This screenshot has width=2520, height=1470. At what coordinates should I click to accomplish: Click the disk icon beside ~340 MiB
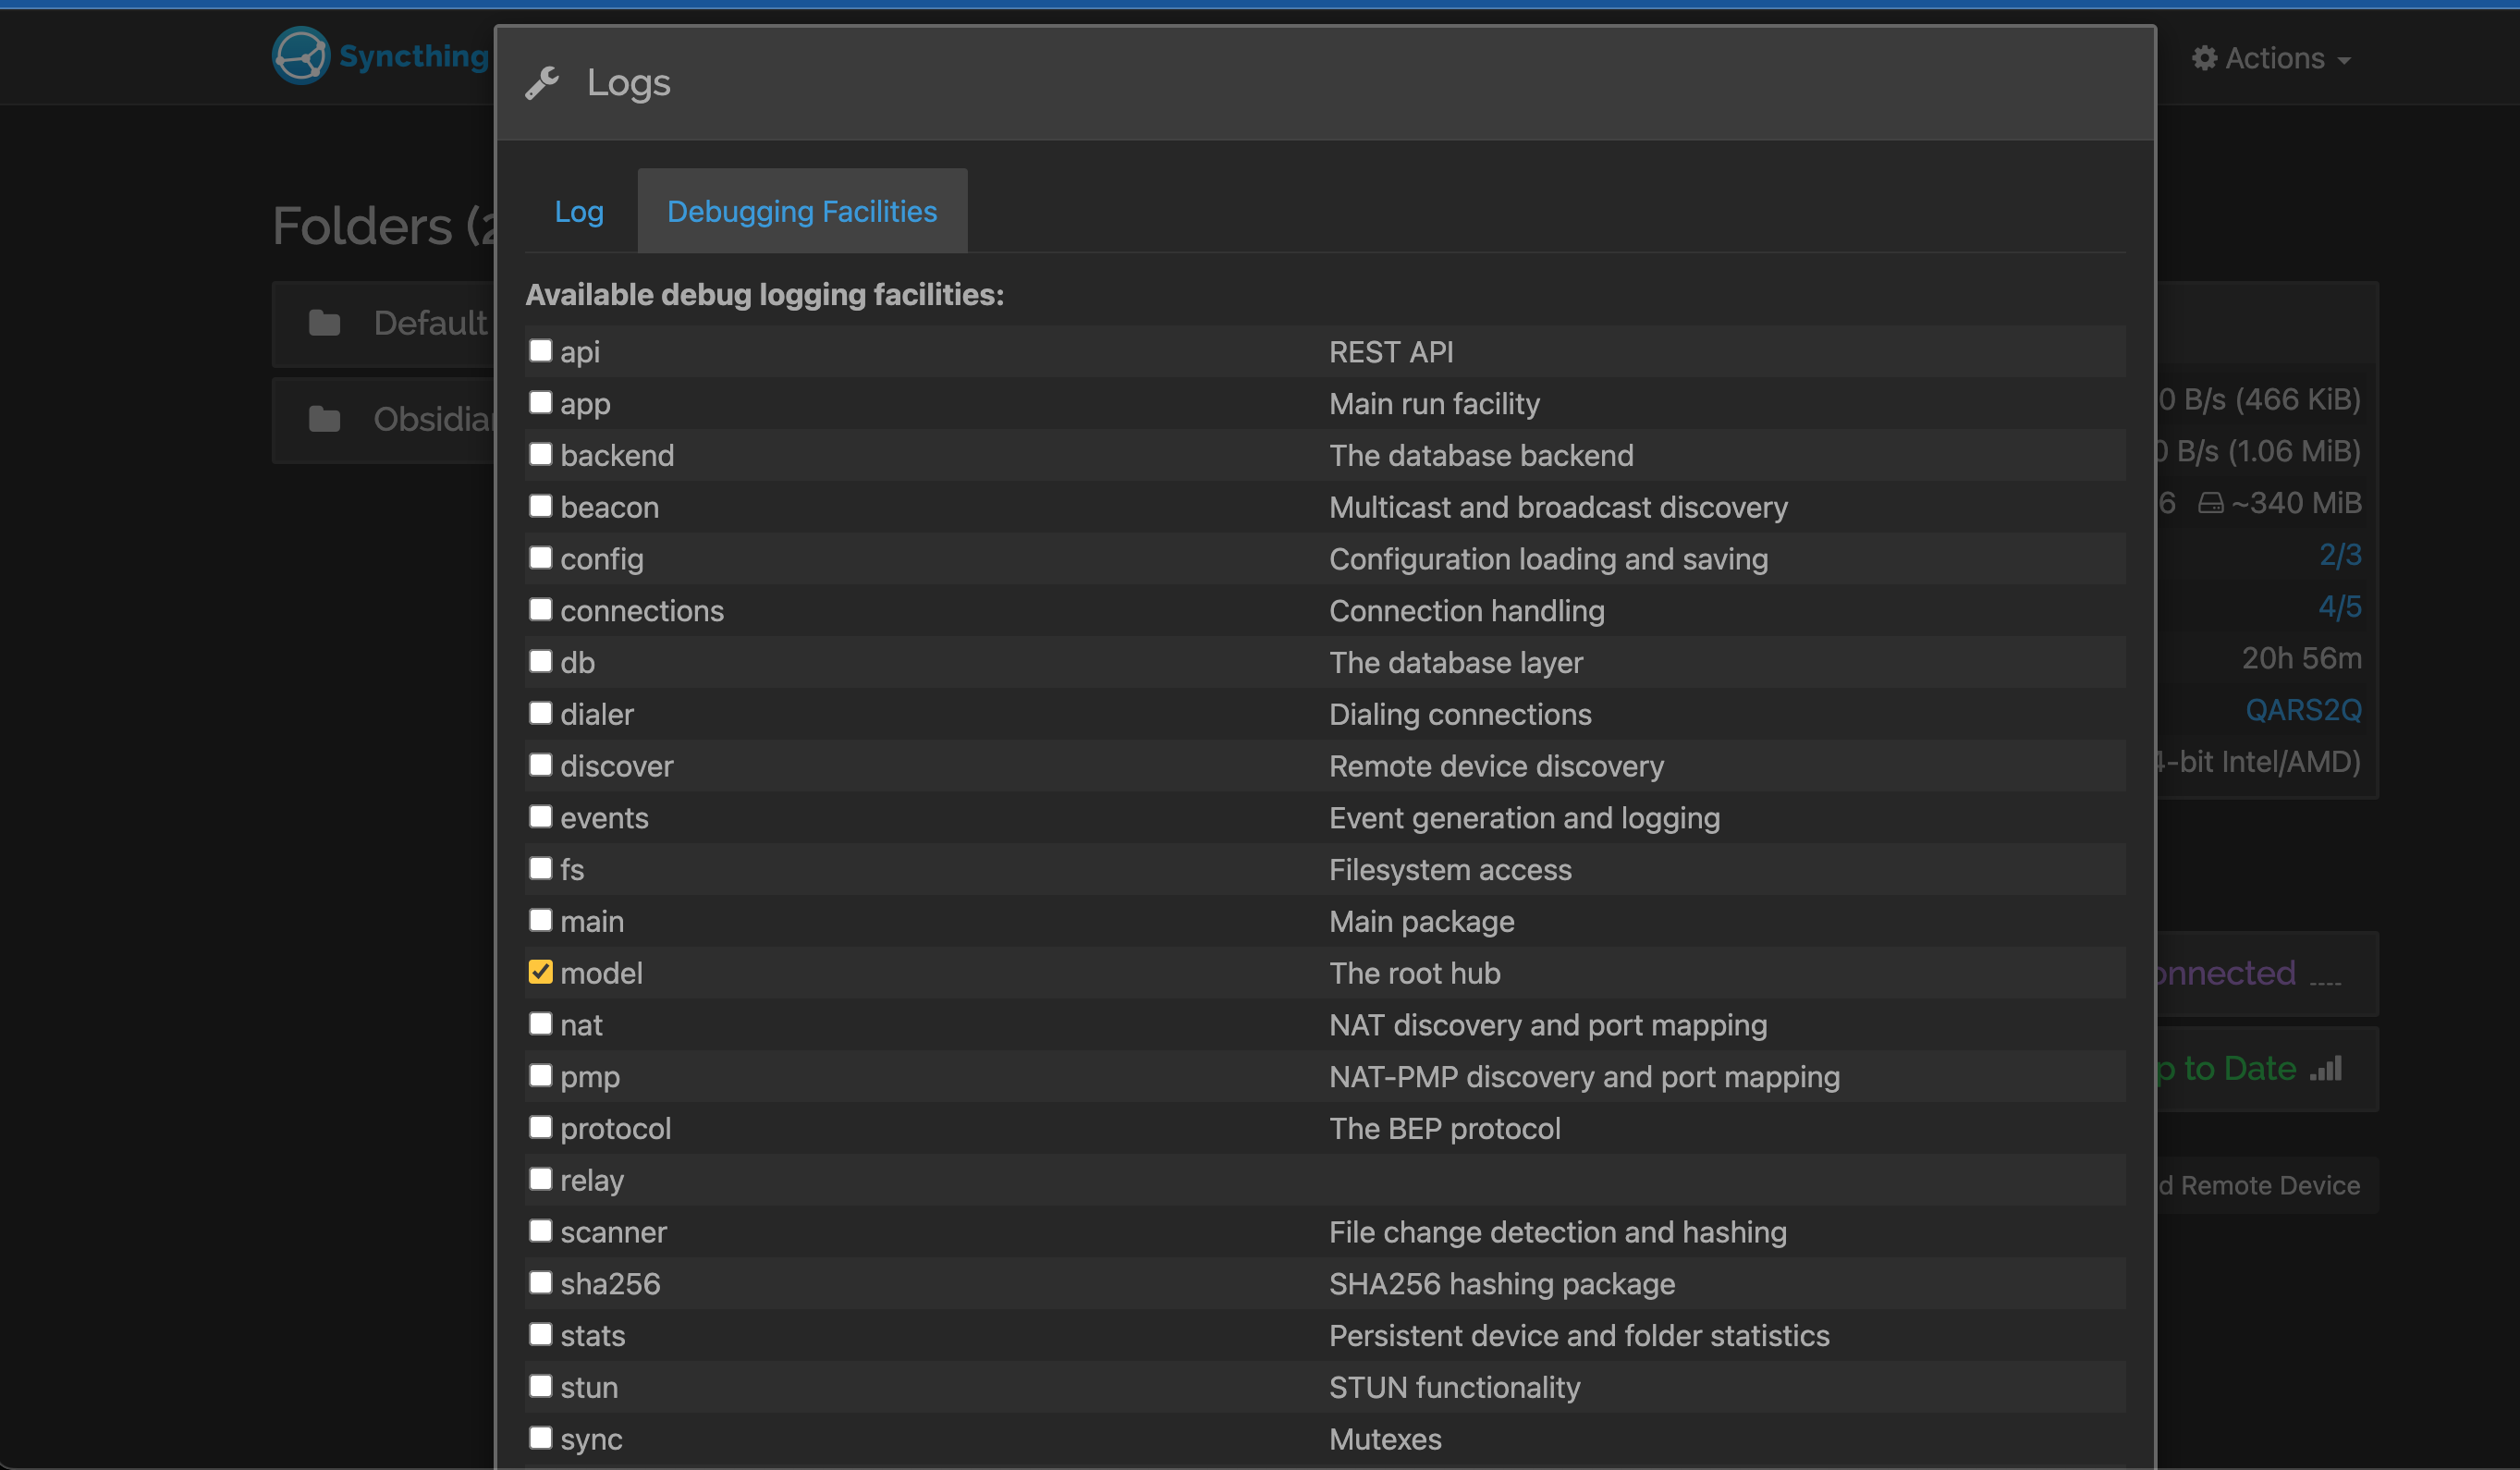click(2210, 503)
